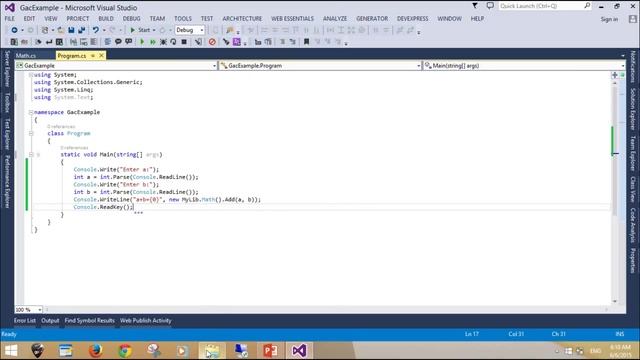Viewport: 640px width, 360px height.
Task: Open the ARCHITECTURE menu
Action: (242, 19)
